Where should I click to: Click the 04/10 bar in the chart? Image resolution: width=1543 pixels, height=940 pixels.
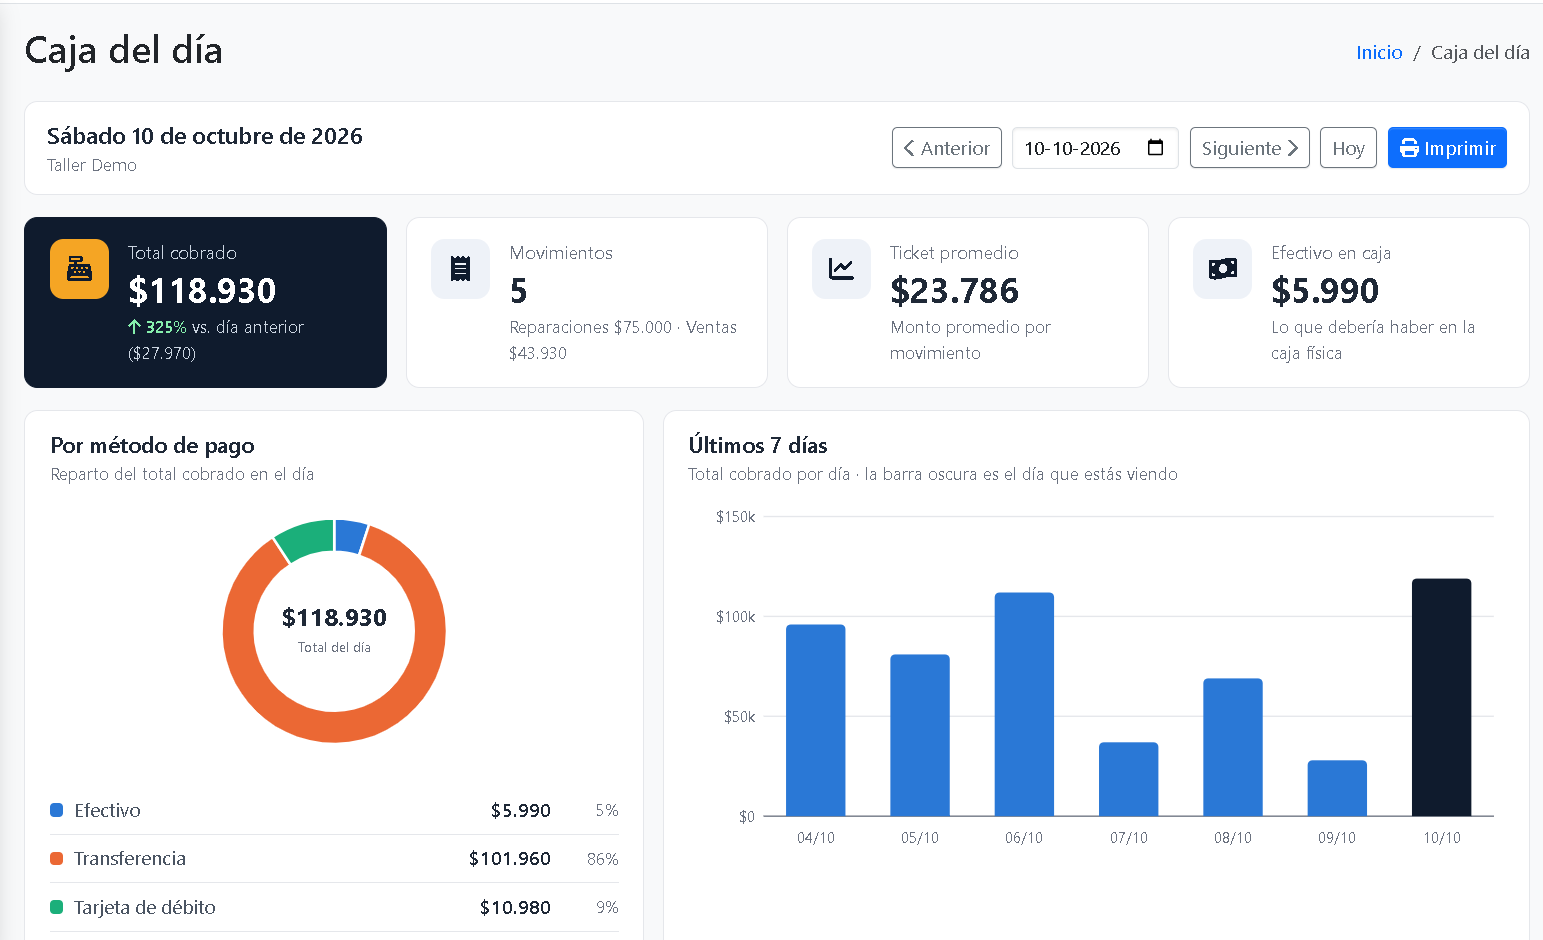tap(816, 720)
